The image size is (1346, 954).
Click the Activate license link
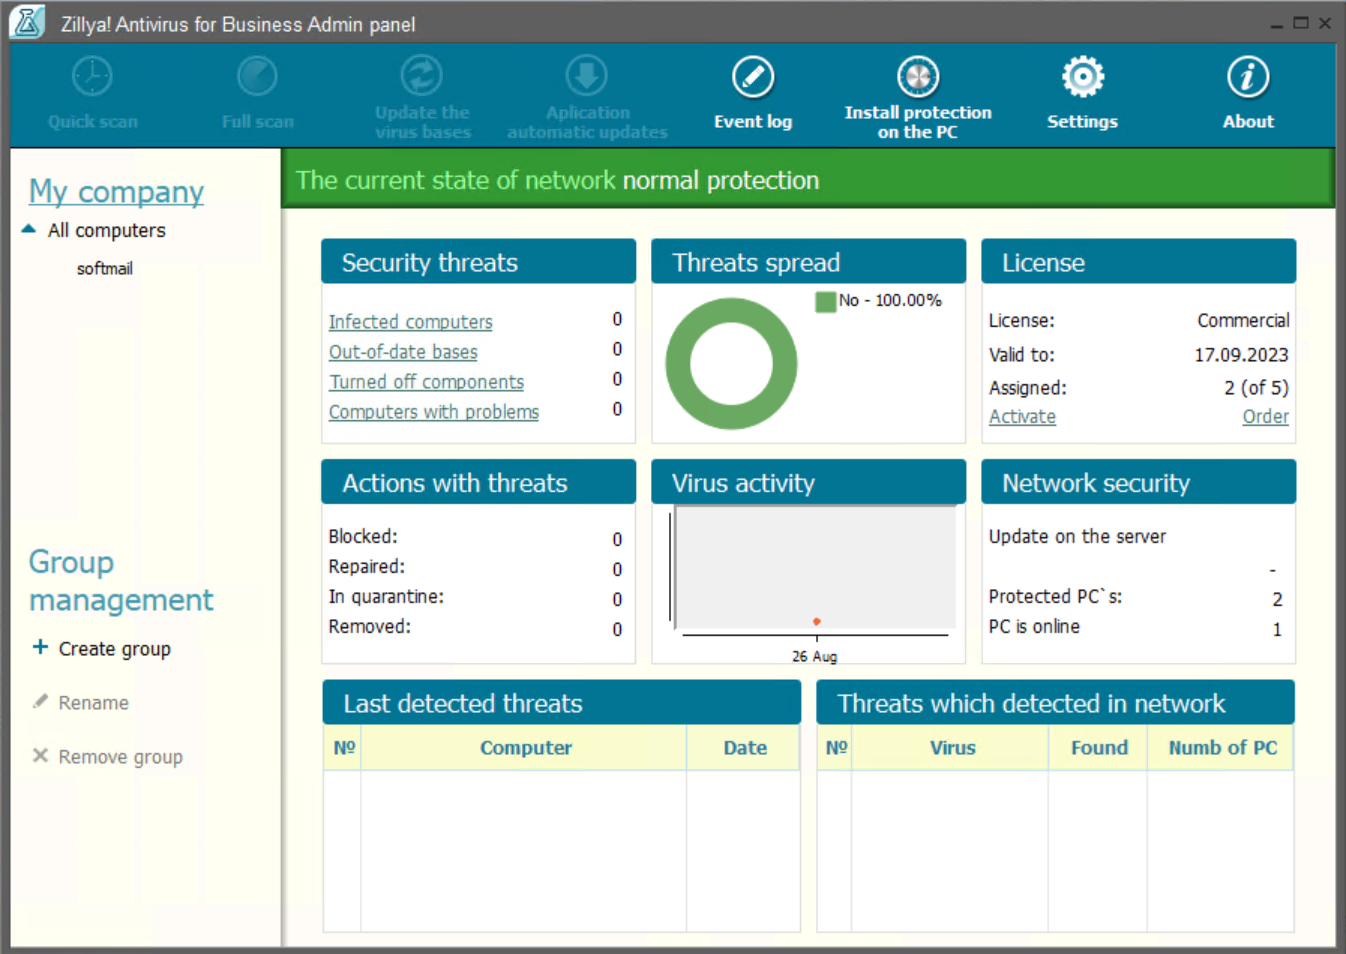1022,417
